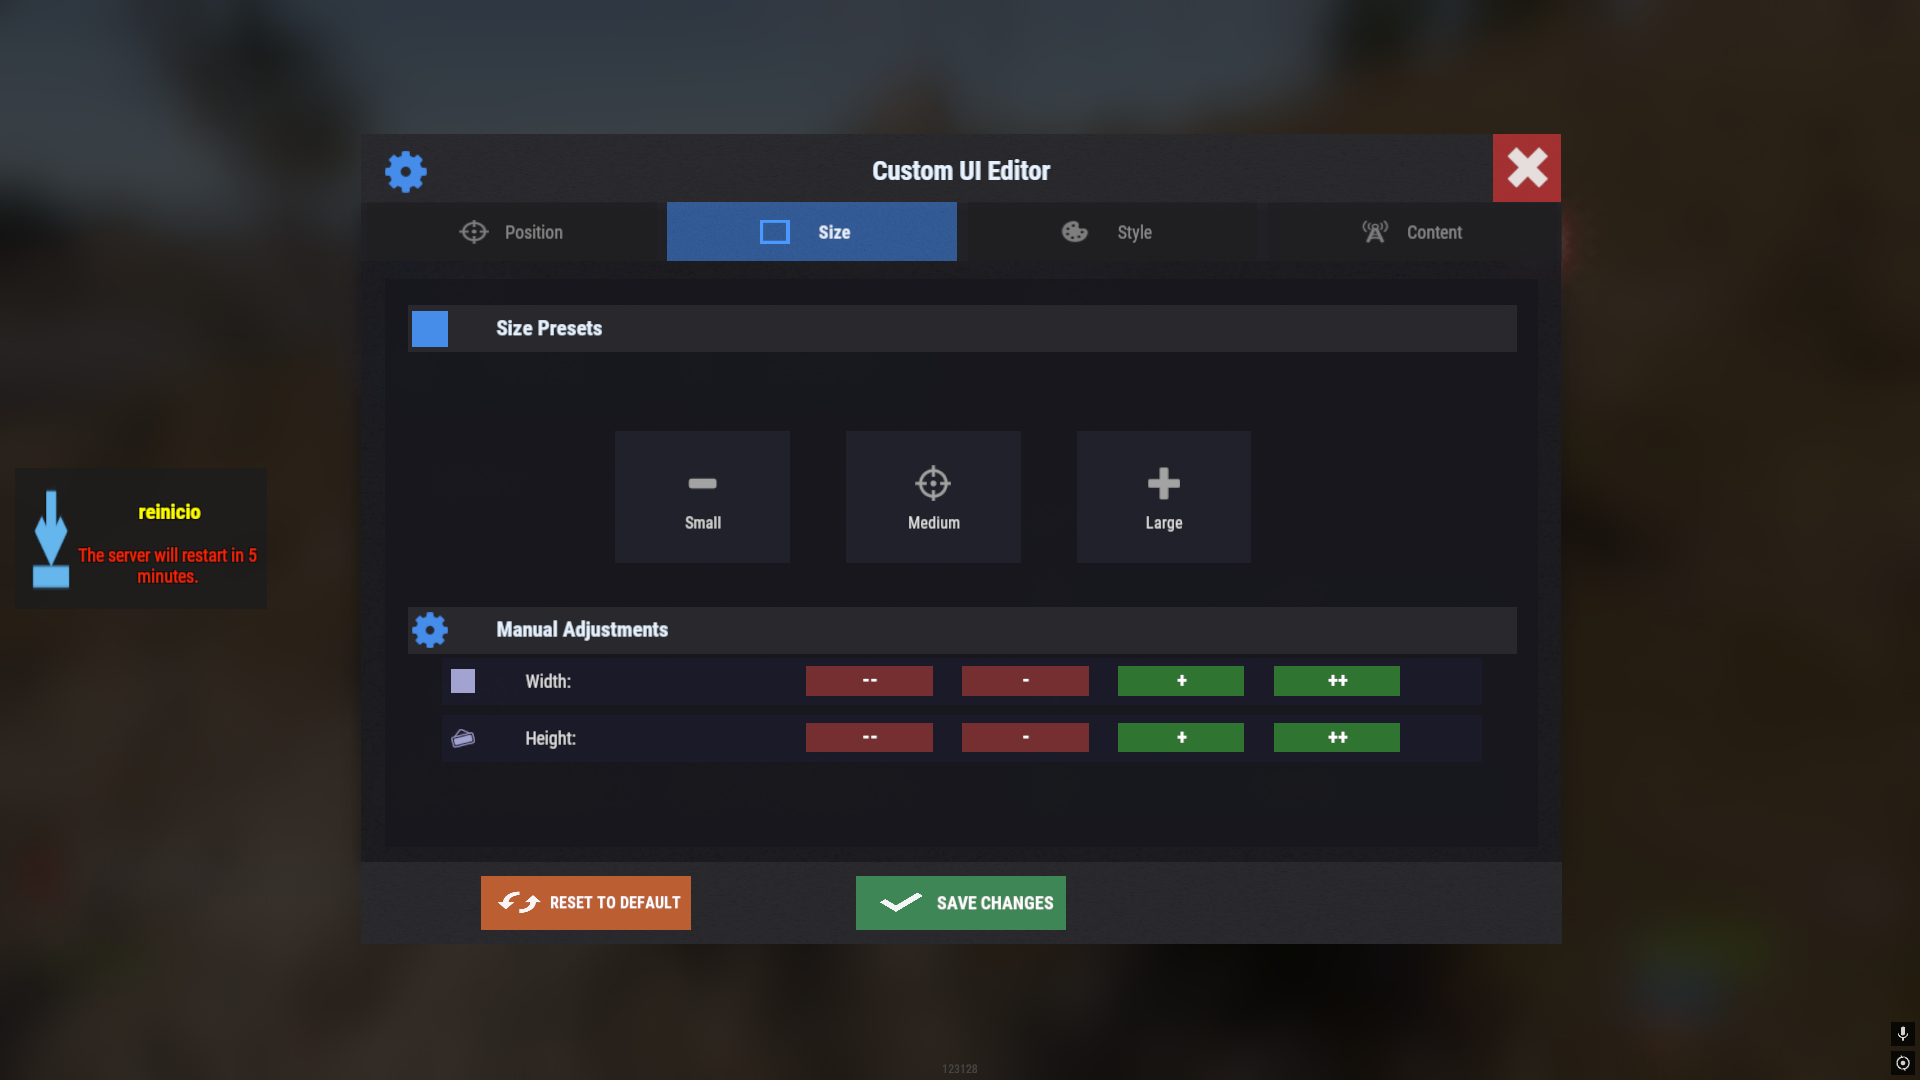Increase Height by a large step
The image size is (1920, 1080).
1337,738
